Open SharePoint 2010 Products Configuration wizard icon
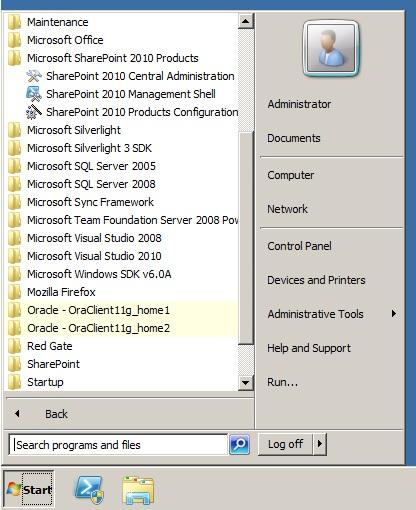The height and width of the screenshot is (510, 416). (x=34, y=112)
